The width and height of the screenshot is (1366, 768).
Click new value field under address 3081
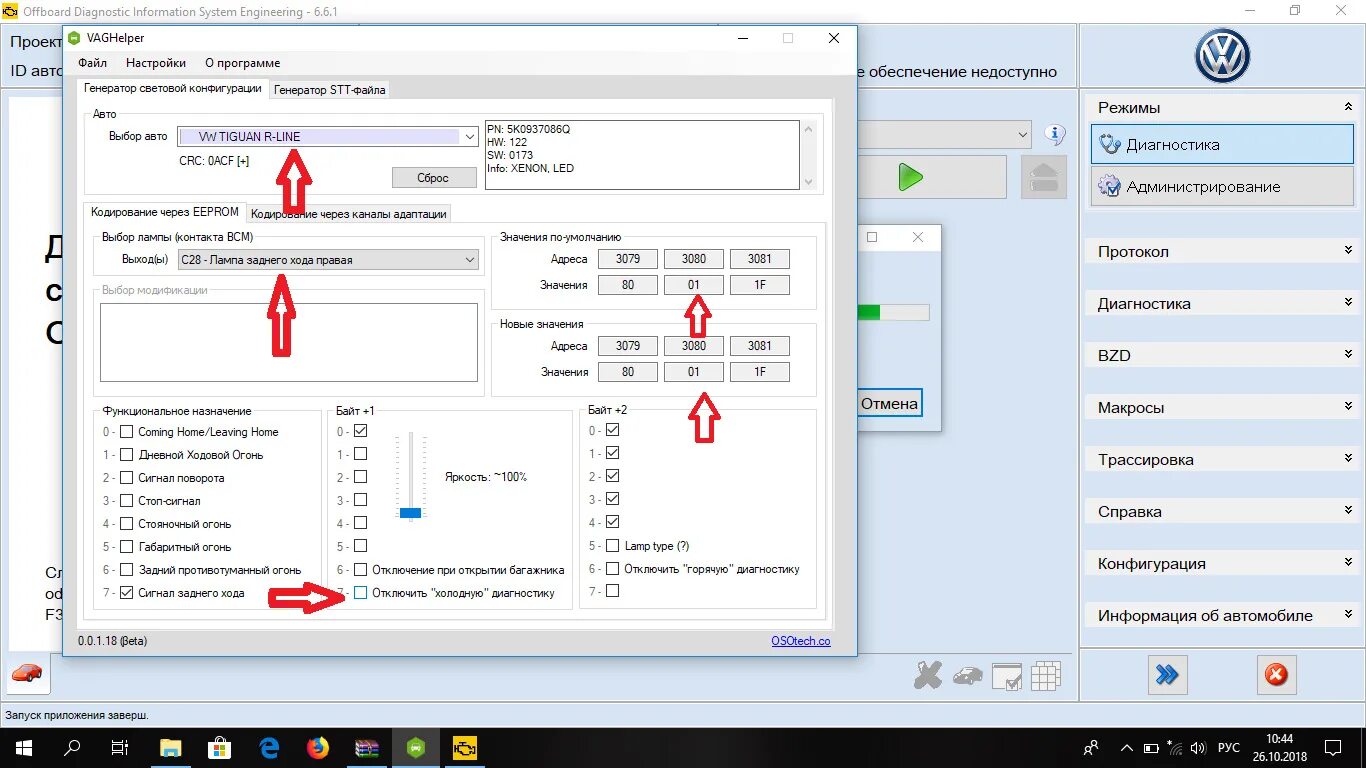760,372
